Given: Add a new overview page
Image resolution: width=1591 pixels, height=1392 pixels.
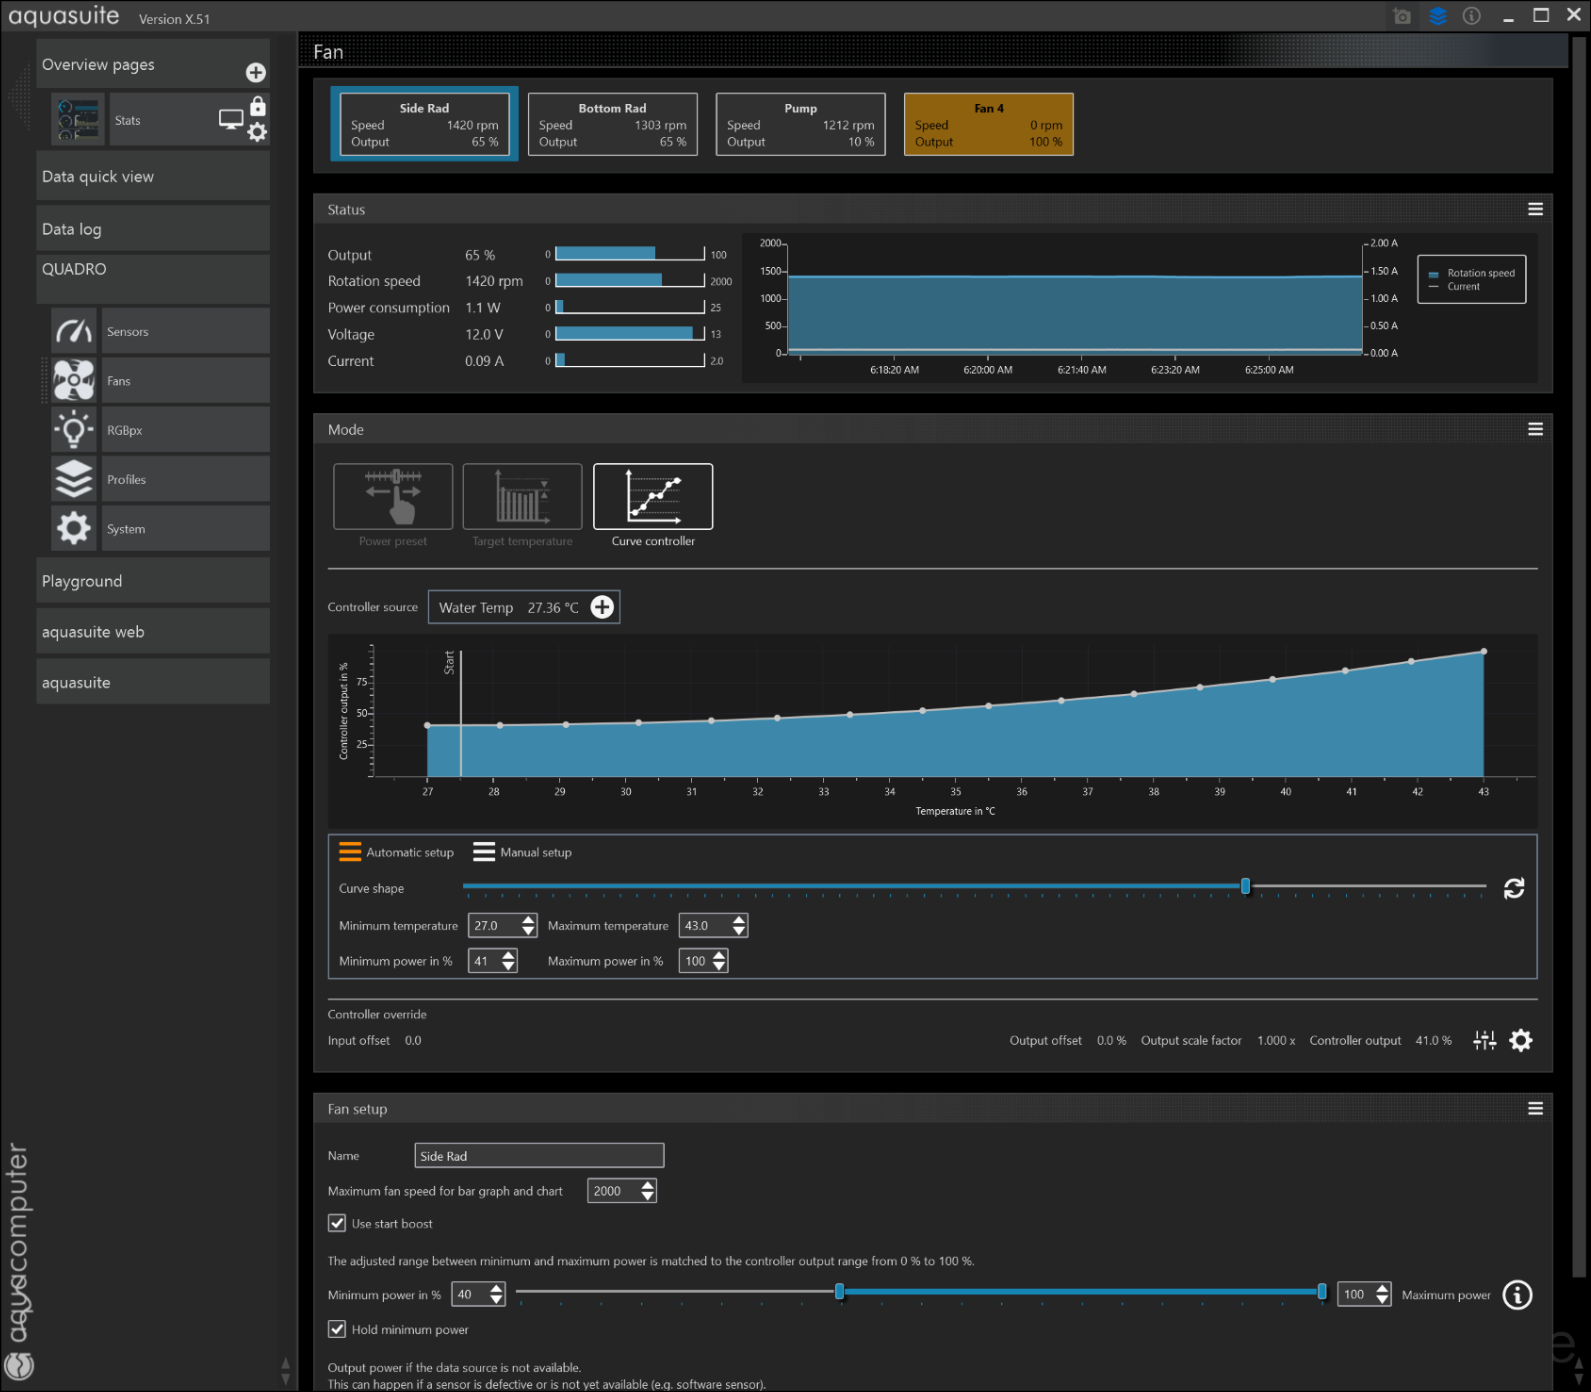Looking at the screenshot, I should [x=256, y=73].
